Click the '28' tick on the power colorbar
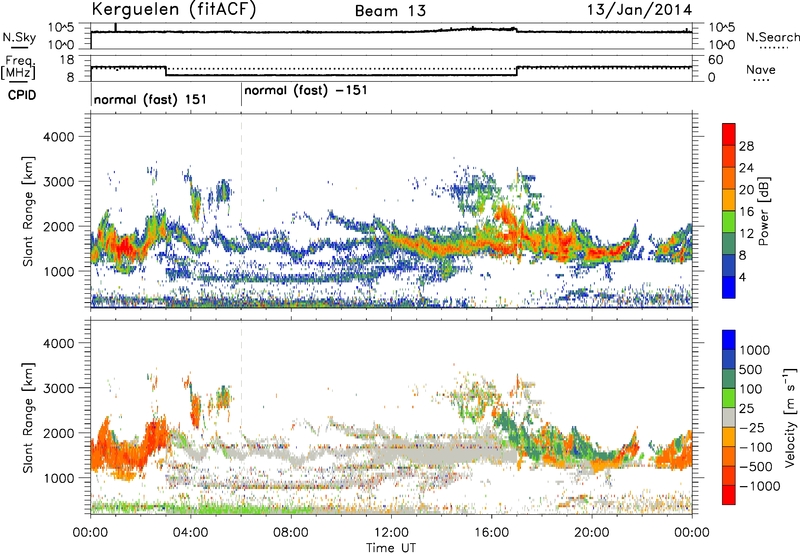The height and width of the screenshot is (554, 800). coord(746,146)
